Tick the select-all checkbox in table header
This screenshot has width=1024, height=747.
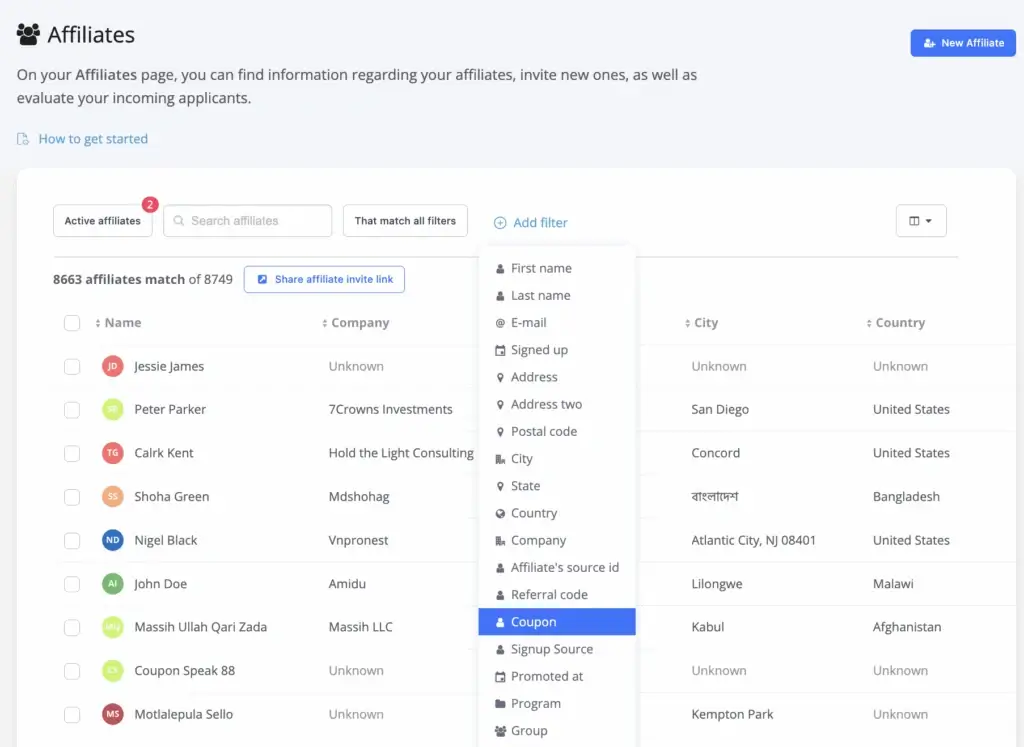(x=72, y=323)
